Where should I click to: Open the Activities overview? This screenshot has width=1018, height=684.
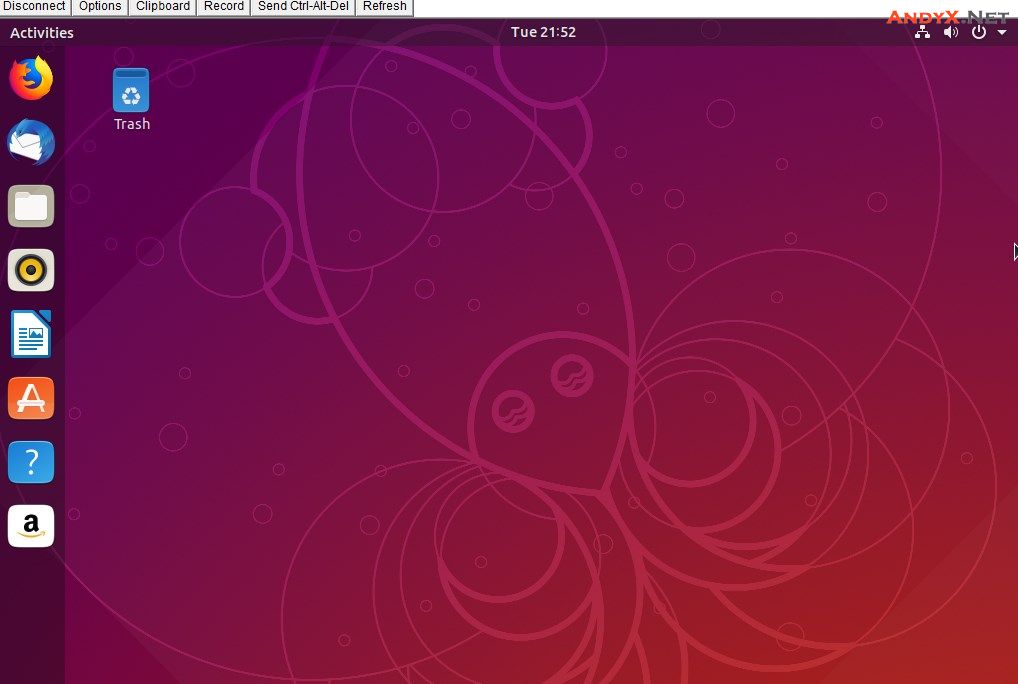coord(42,32)
